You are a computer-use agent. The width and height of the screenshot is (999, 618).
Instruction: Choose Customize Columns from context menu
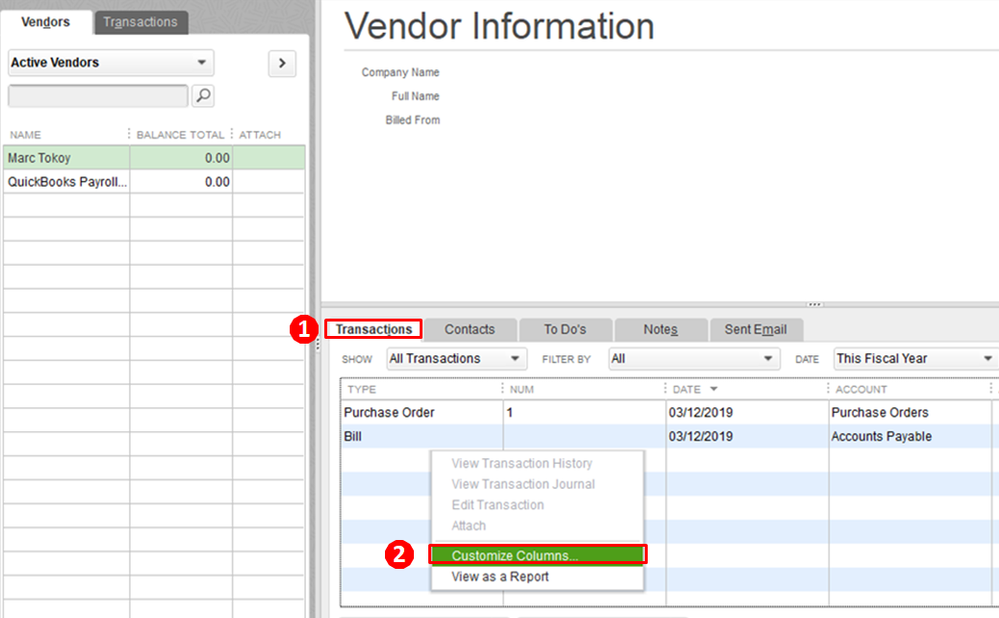coord(538,555)
